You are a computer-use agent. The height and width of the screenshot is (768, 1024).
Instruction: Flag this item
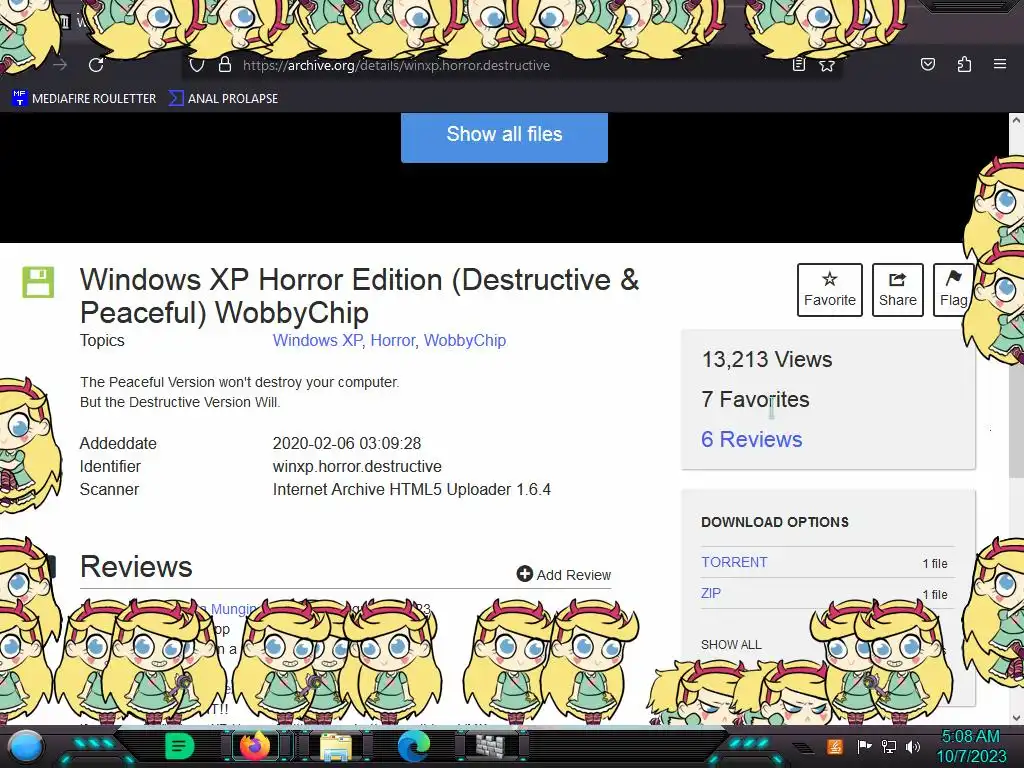pyautogui.click(x=953, y=290)
